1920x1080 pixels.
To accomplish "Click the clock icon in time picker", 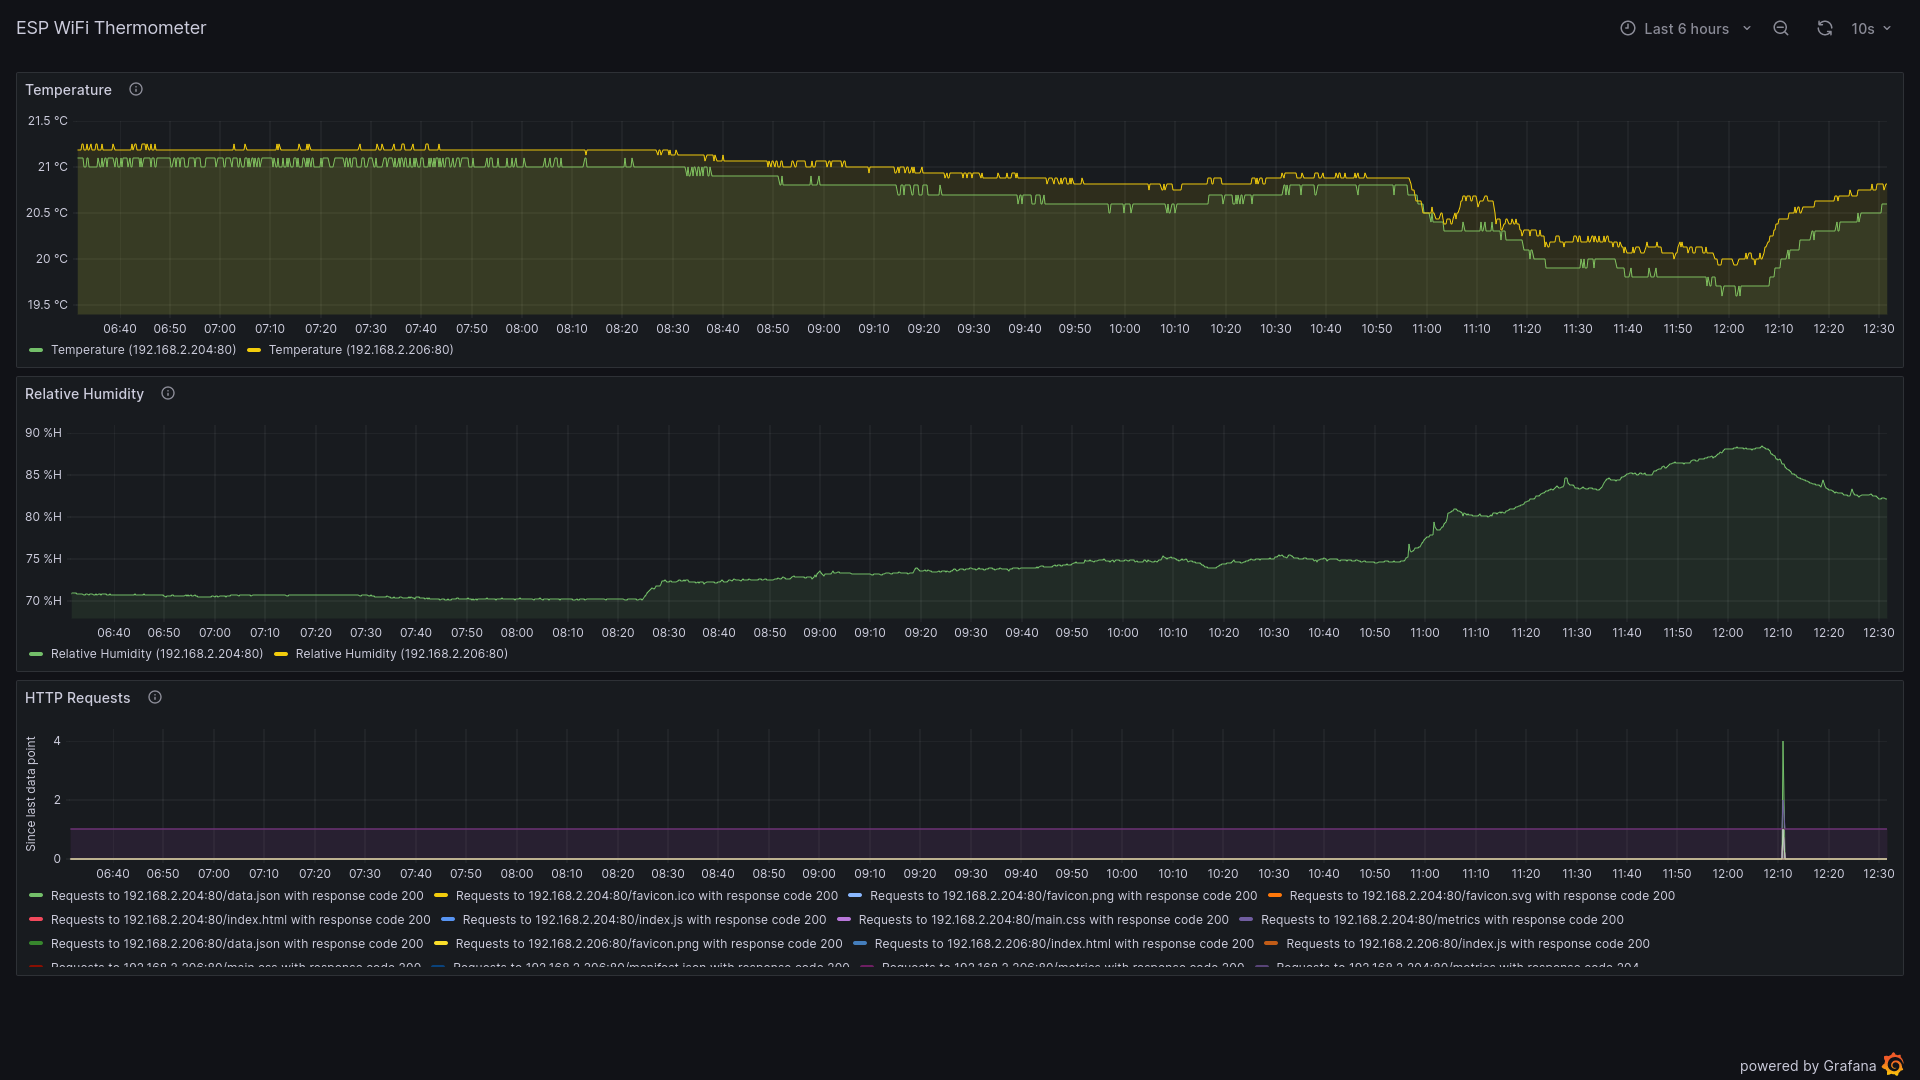I will 1628,28.
